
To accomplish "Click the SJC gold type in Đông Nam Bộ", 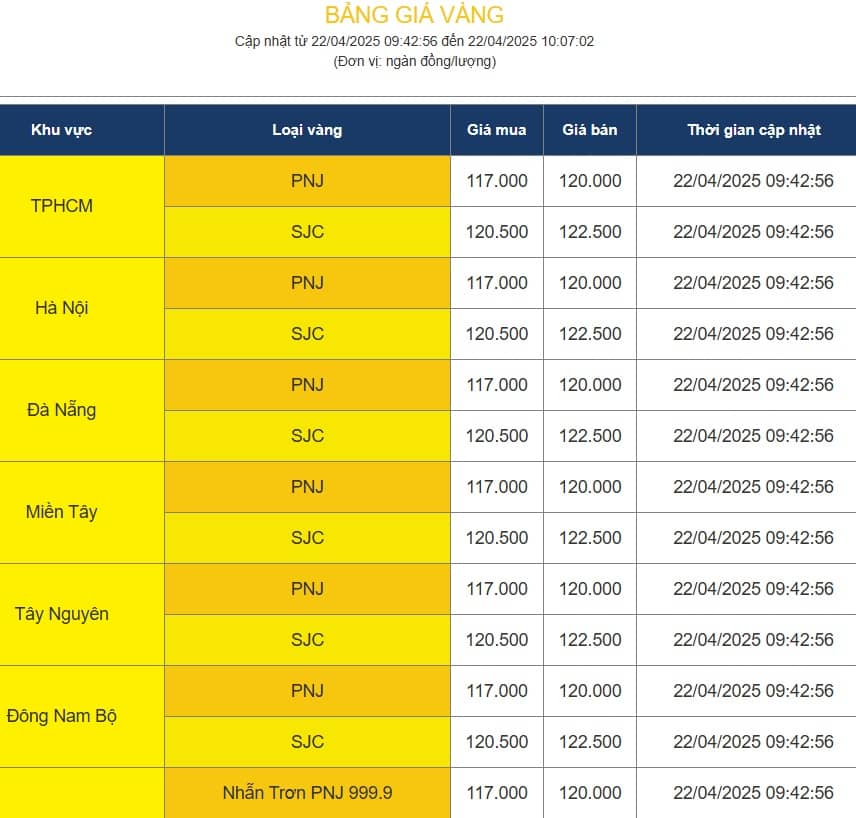I will 307,742.
